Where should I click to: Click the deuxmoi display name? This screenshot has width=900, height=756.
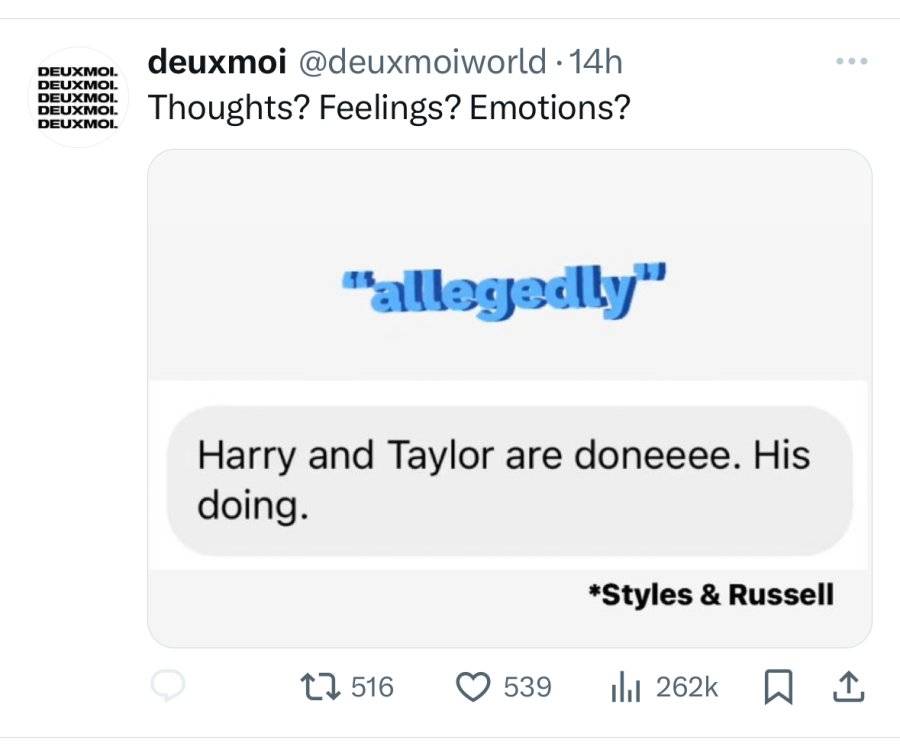point(217,61)
